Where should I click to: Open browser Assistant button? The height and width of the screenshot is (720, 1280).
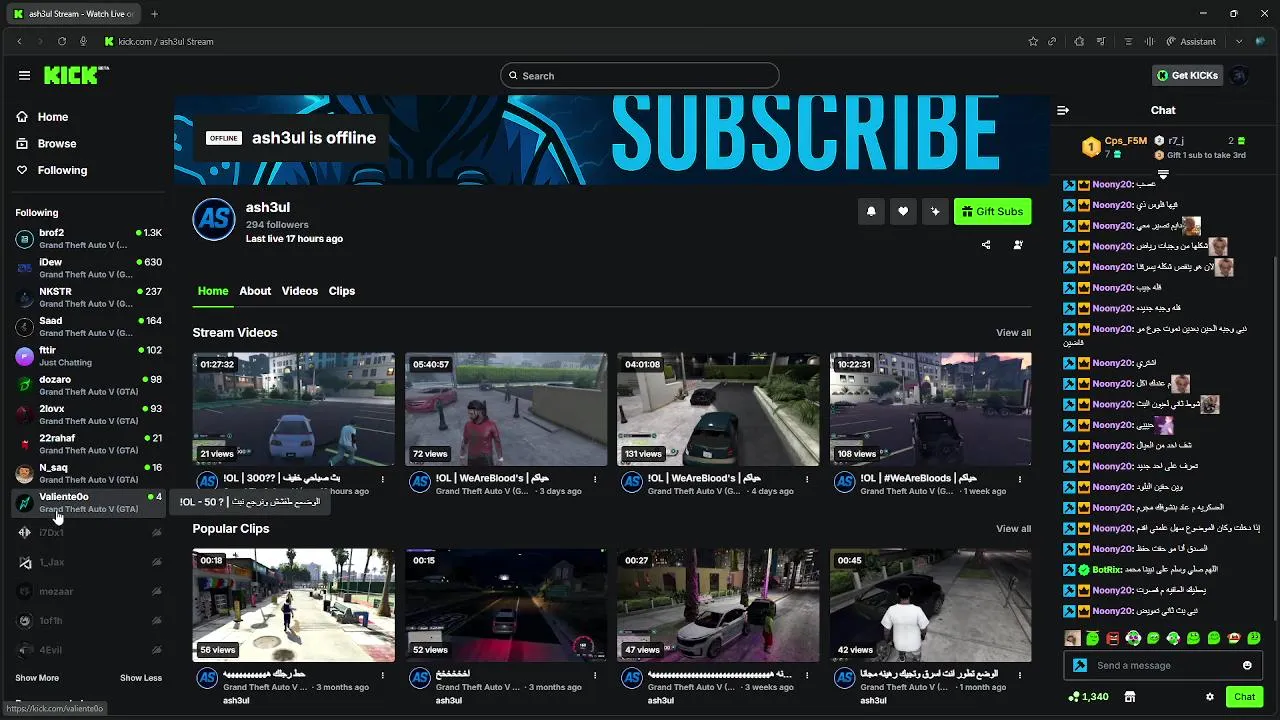click(1191, 41)
